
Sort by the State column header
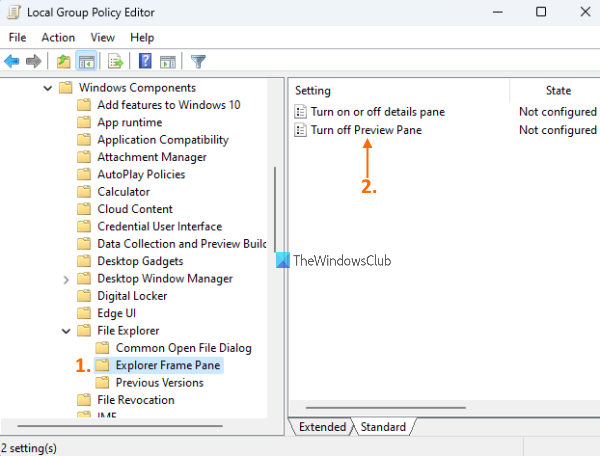point(558,91)
